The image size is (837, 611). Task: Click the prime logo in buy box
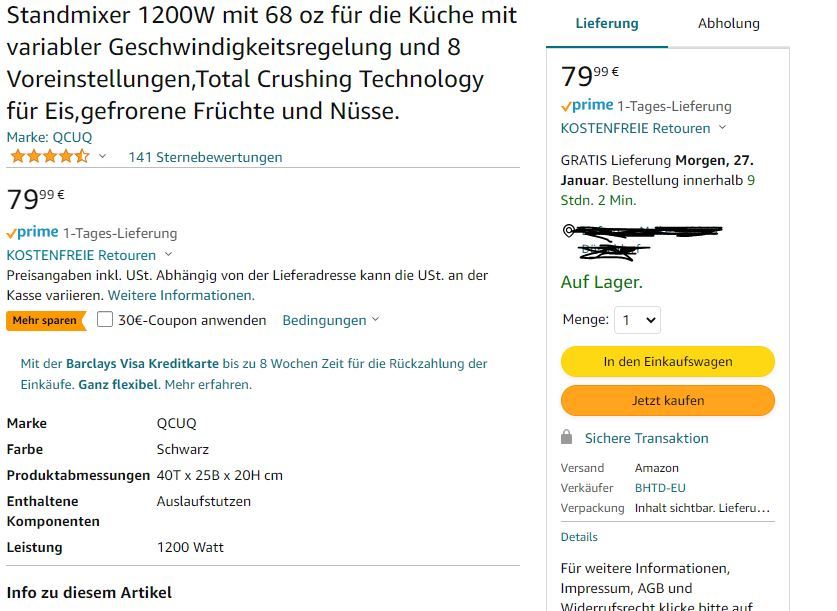pos(587,106)
